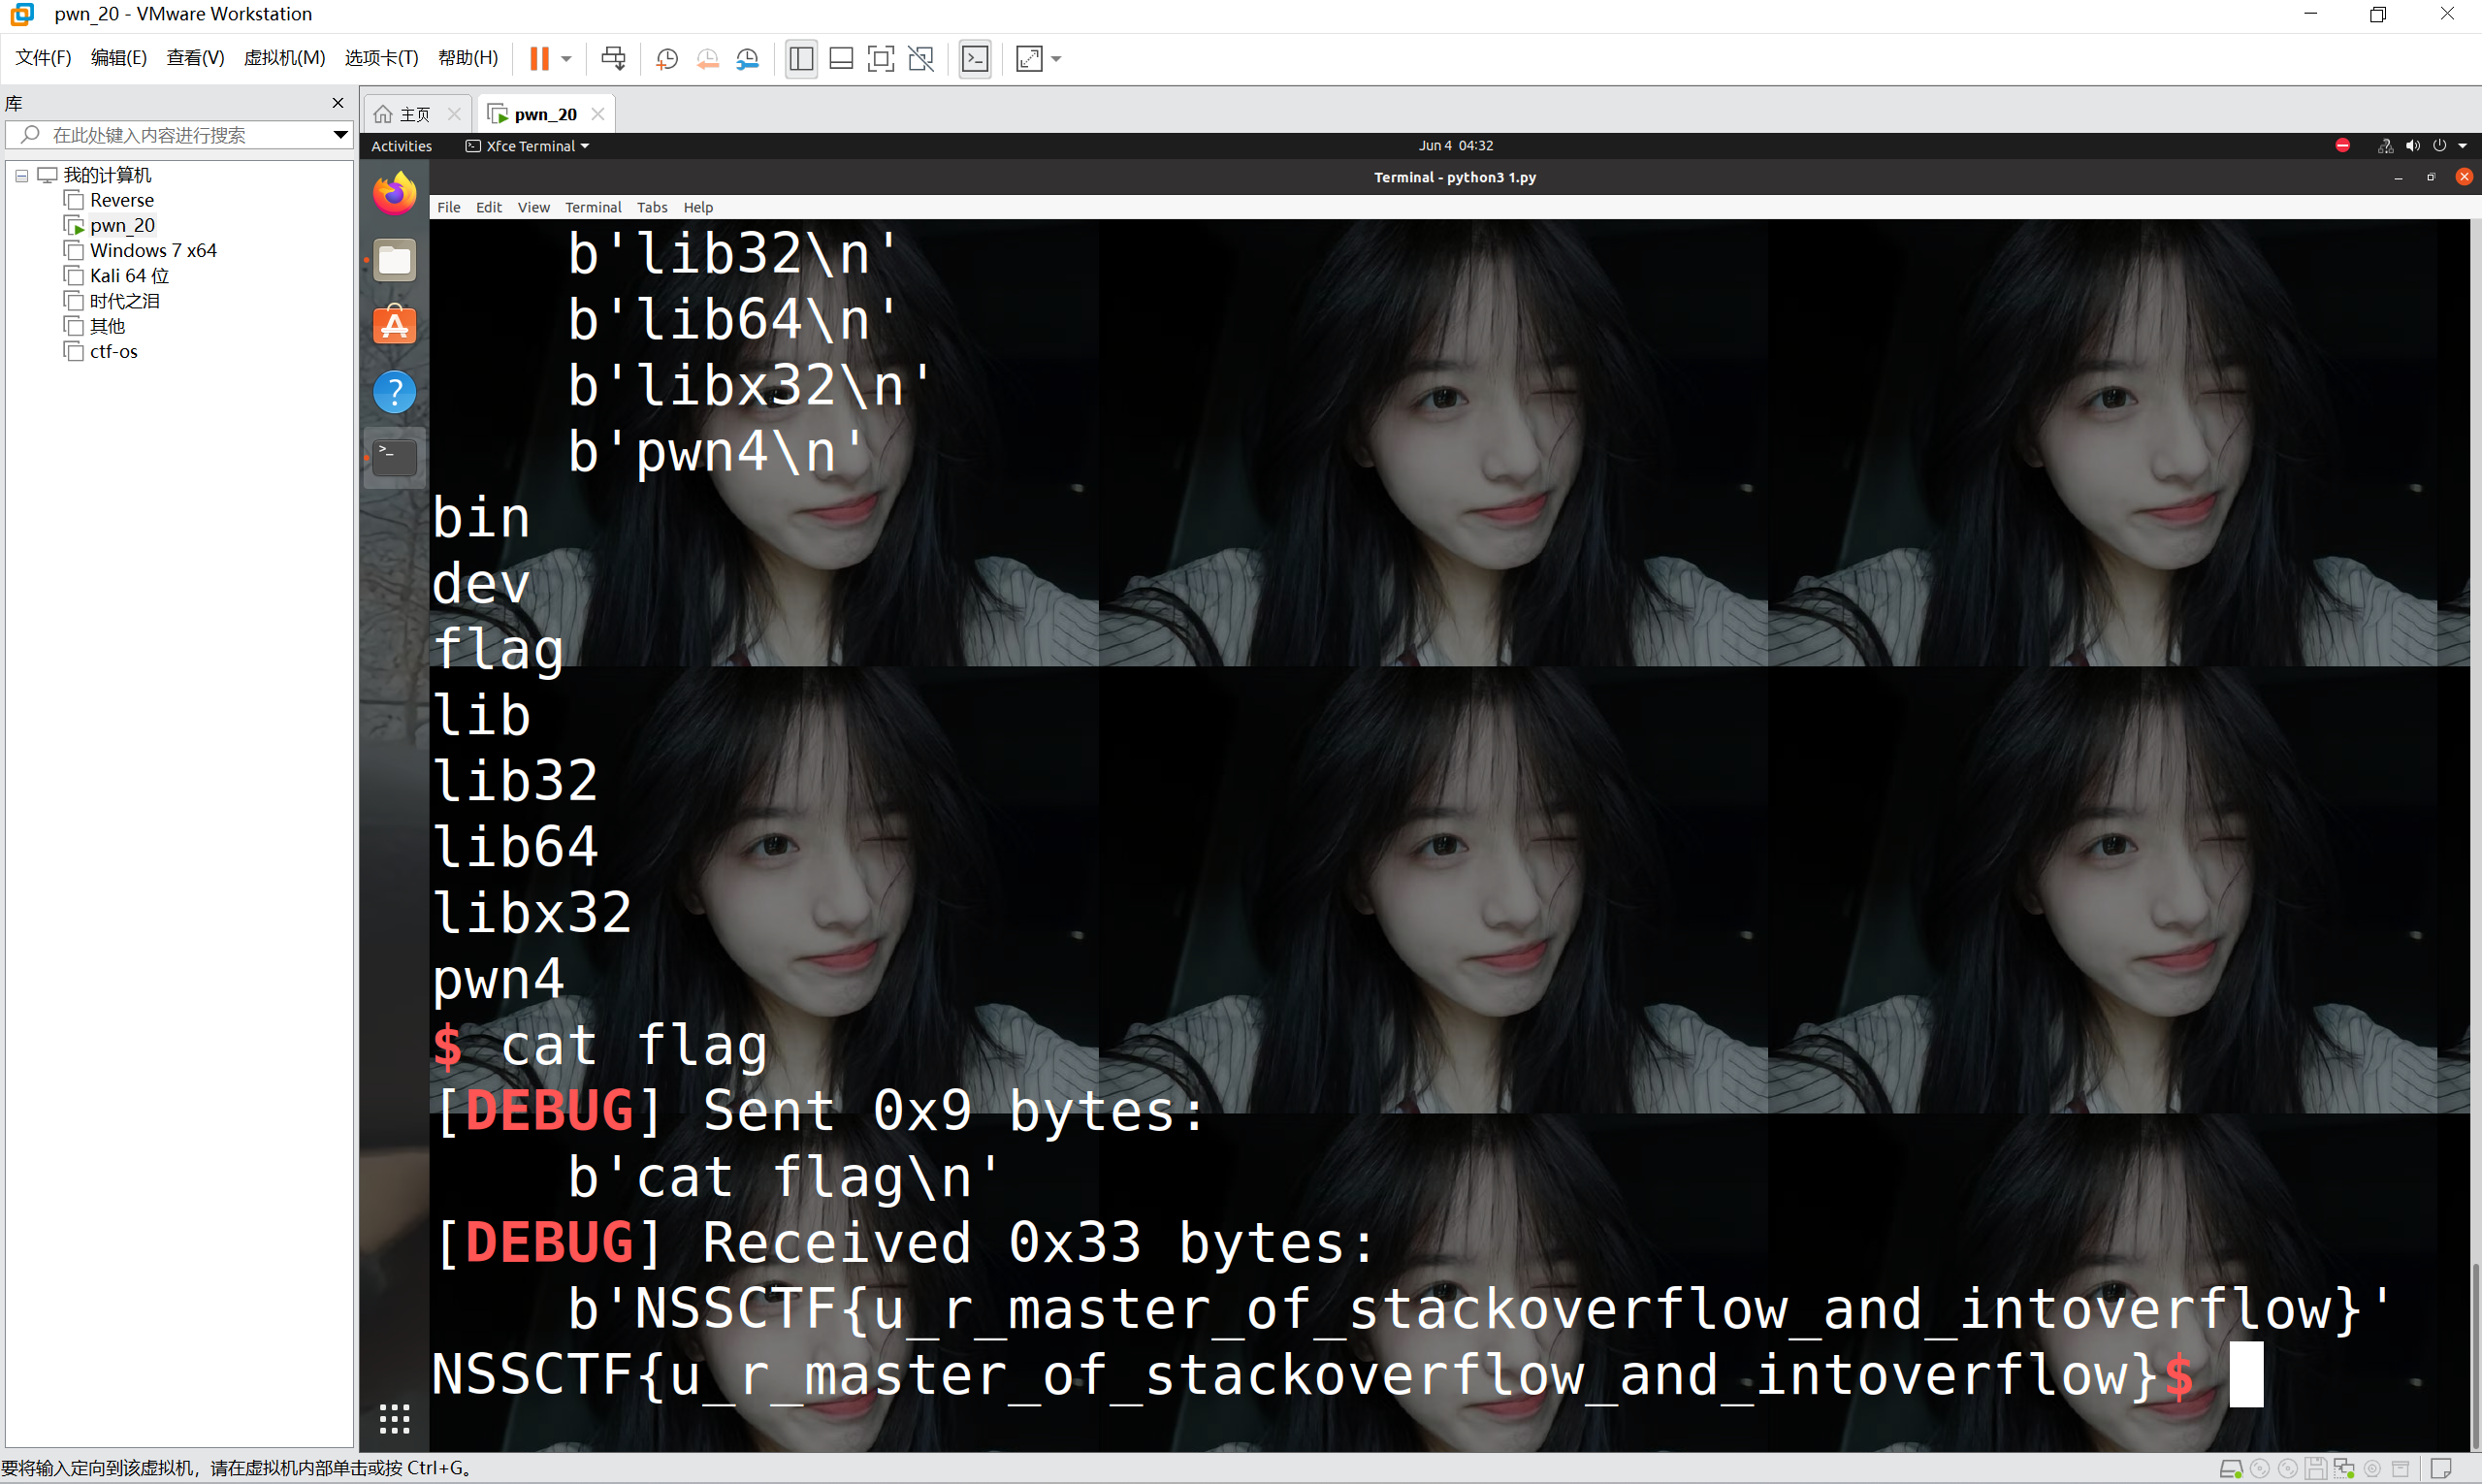The width and height of the screenshot is (2482, 1484).
Task: Open the 虚拟机(M) menu
Action: tap(284, 57)
